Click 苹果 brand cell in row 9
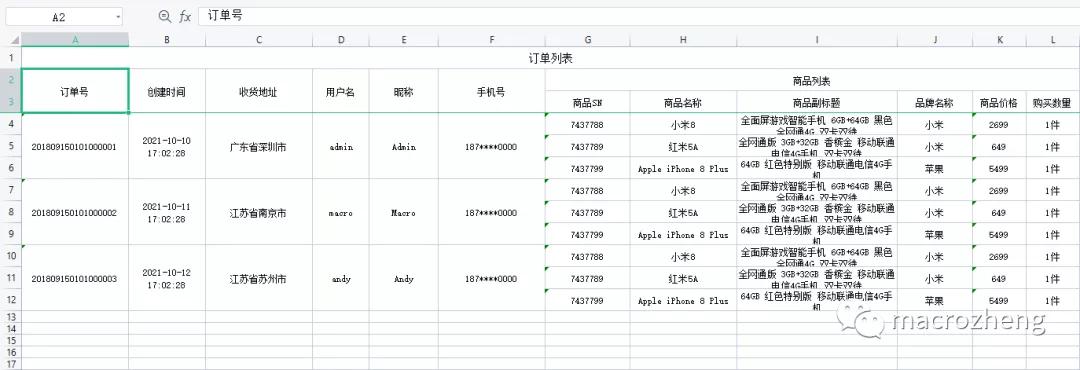 click(934, 234)
